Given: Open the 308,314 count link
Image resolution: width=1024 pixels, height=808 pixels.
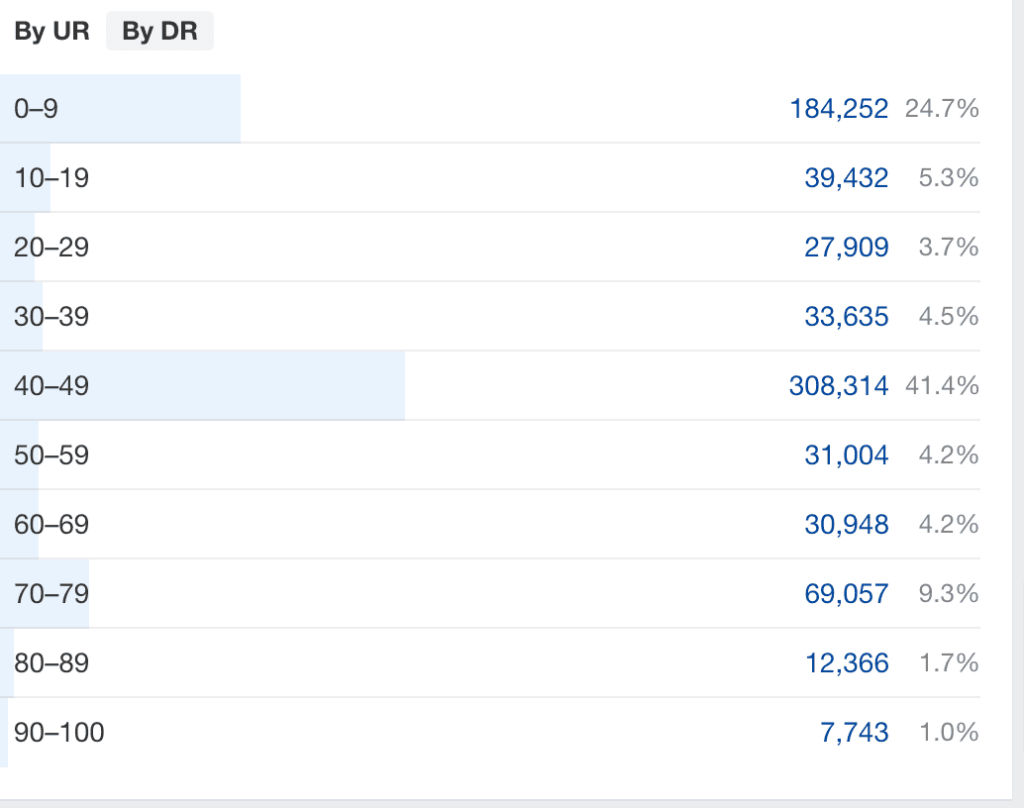Looking at the screenshot, I should click(839, 385).
